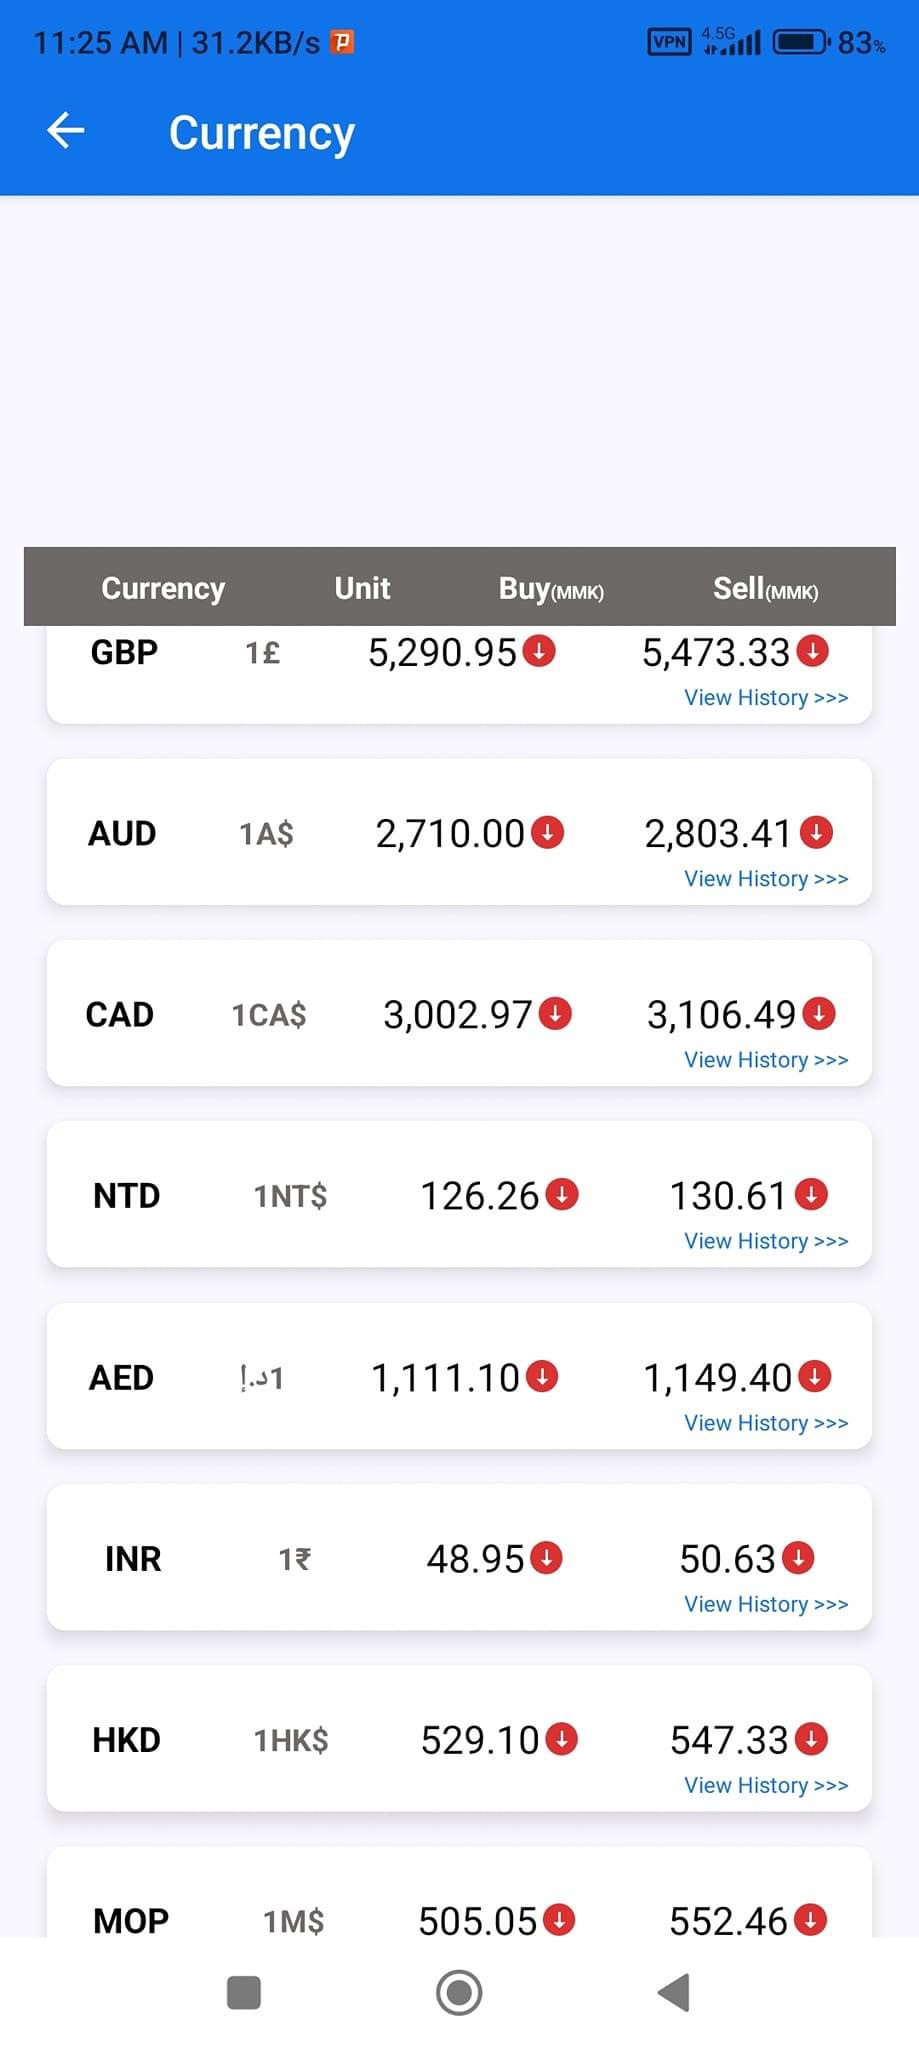
Task: Select the Sell(MMK) column header
Action: (x=766, y=589)
